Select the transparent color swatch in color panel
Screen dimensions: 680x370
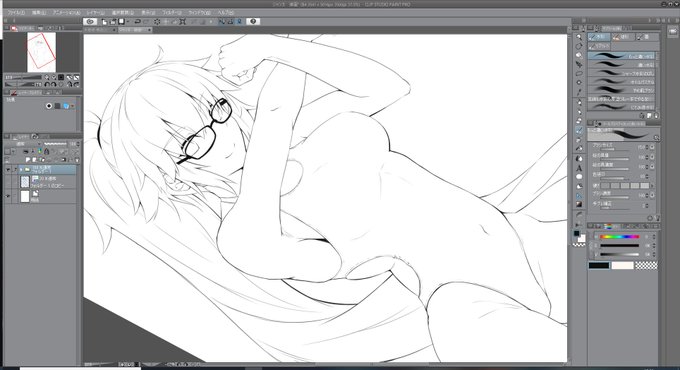click(x=646, y=265)
